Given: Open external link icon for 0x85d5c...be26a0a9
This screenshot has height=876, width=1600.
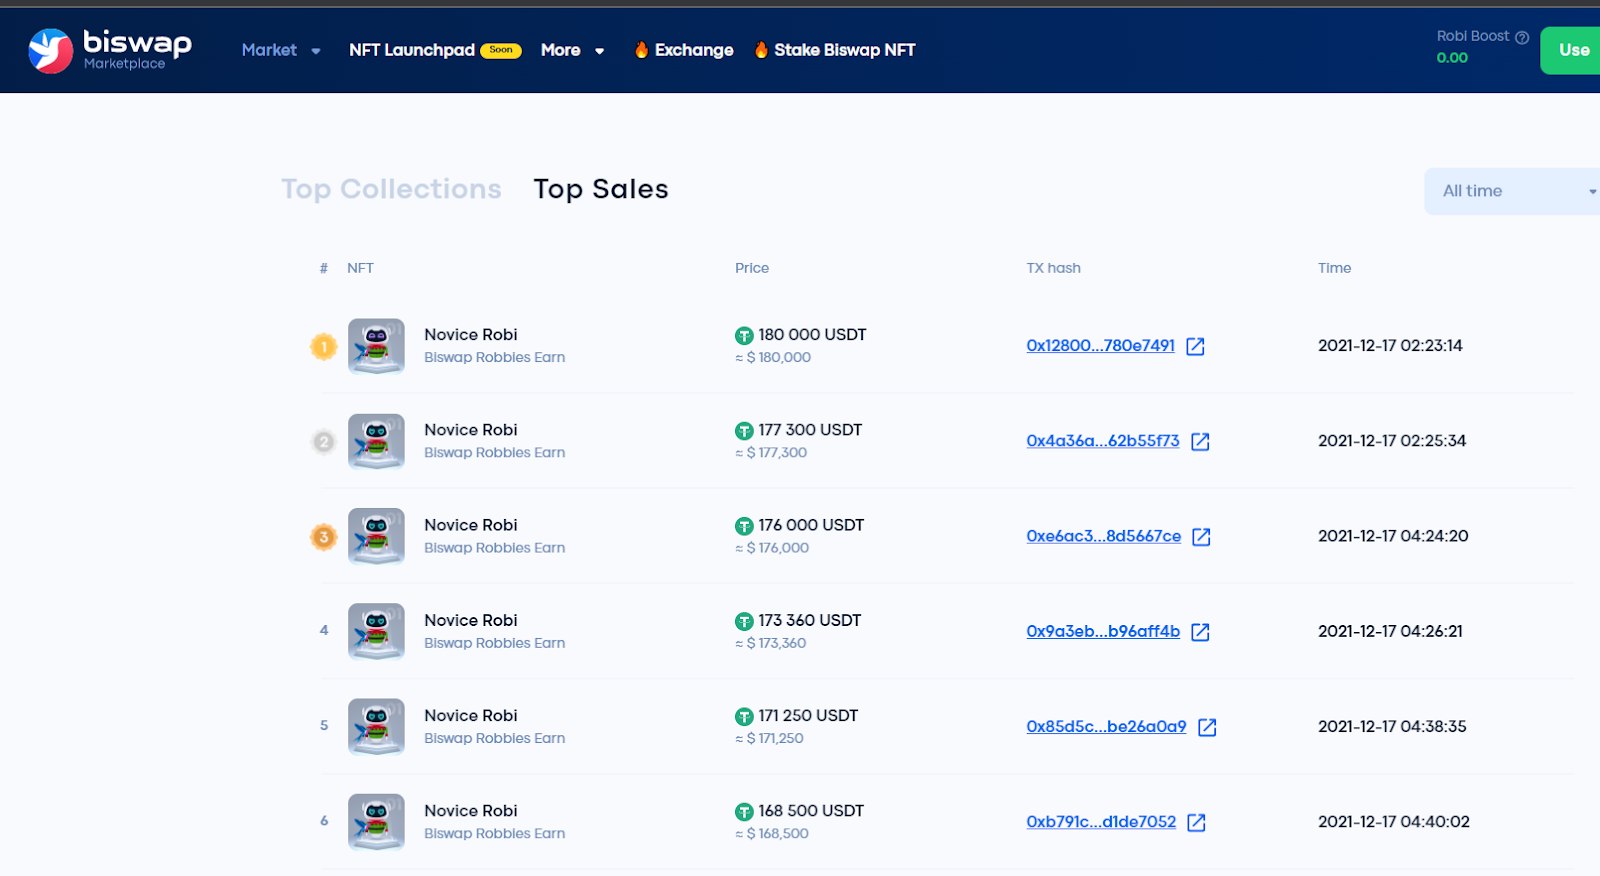Looking at the screenshot, I should [x=1207, y=727].
